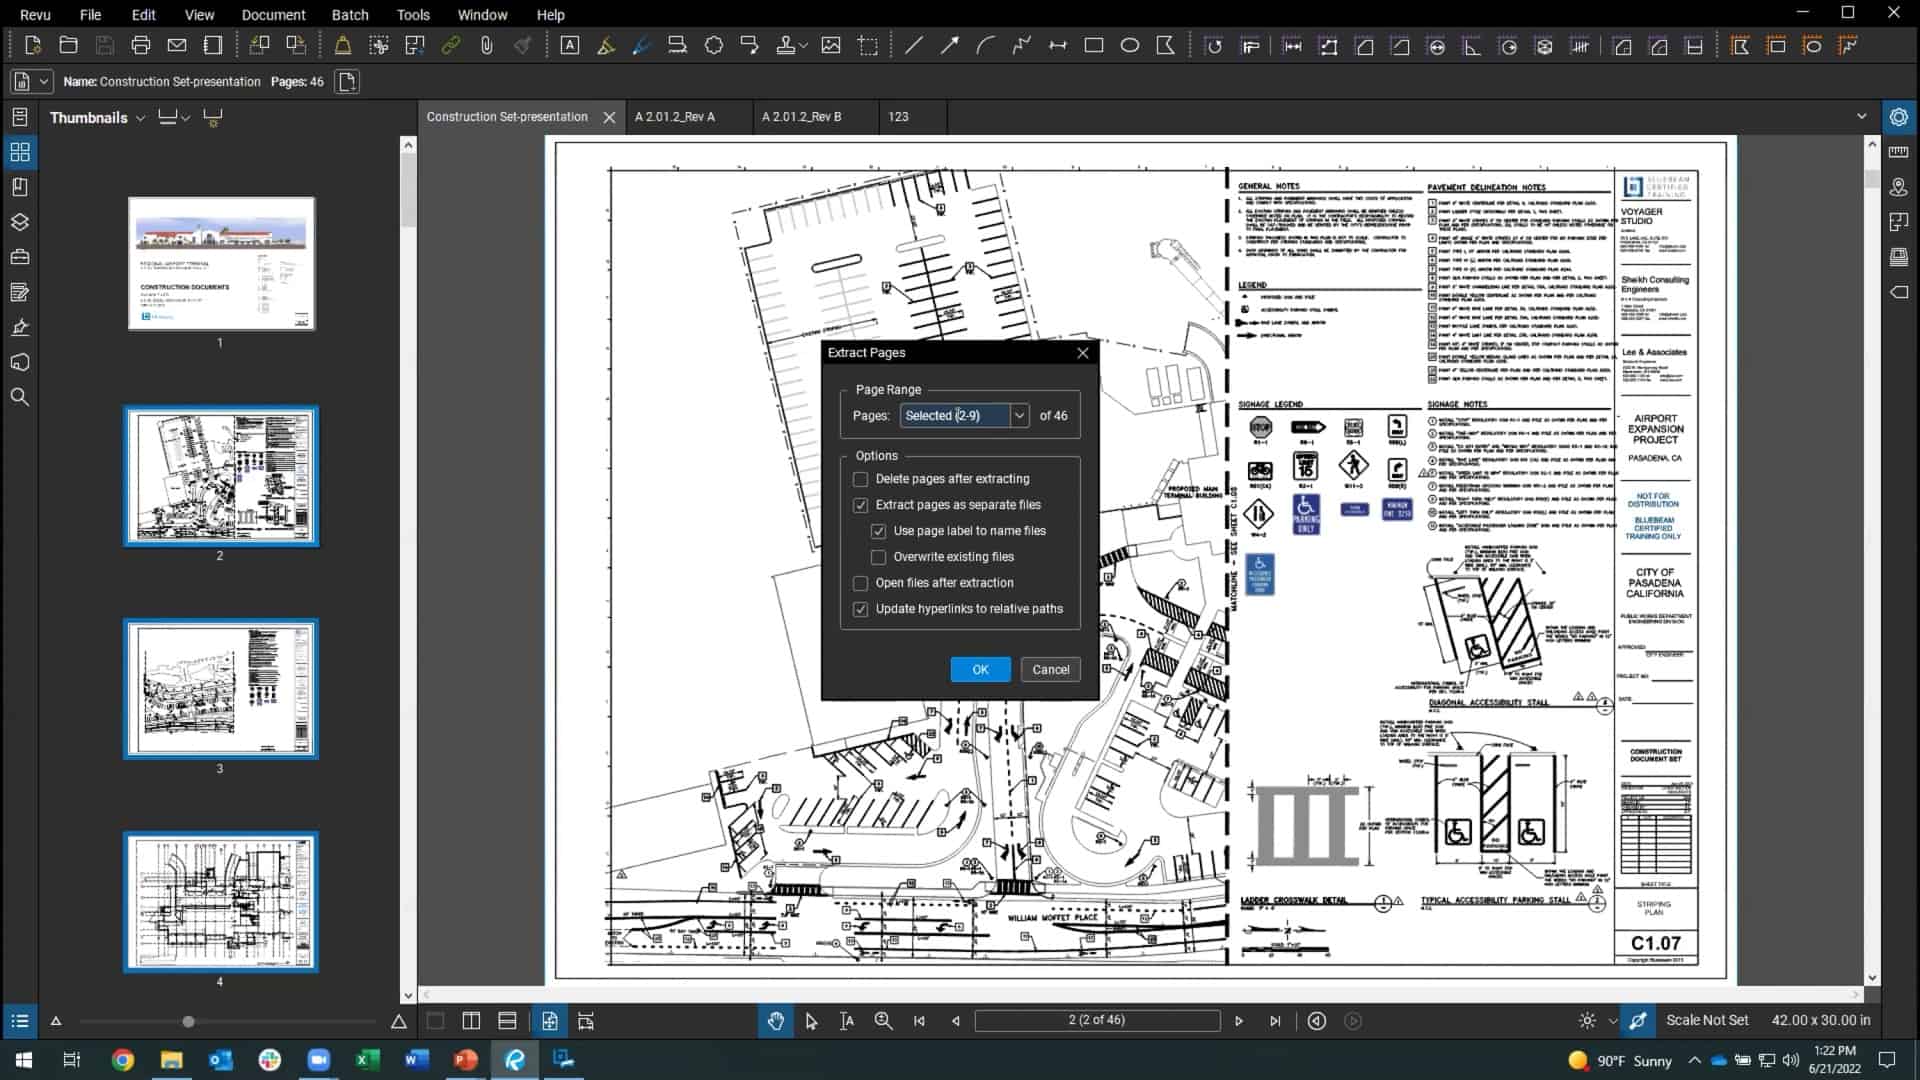Adjust the thumbnail size slider

click(188, 1022)
